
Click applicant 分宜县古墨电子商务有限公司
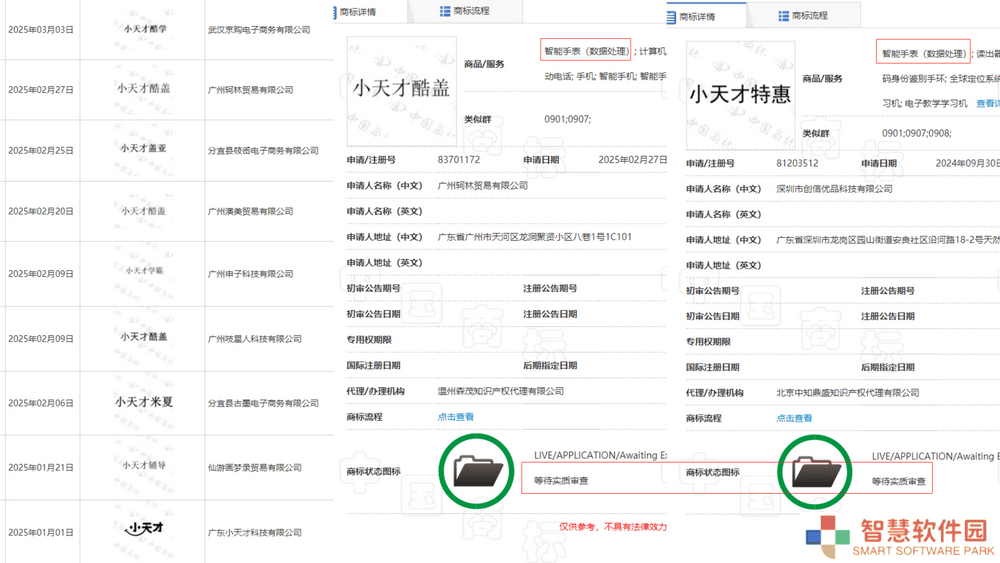(263, 403)
